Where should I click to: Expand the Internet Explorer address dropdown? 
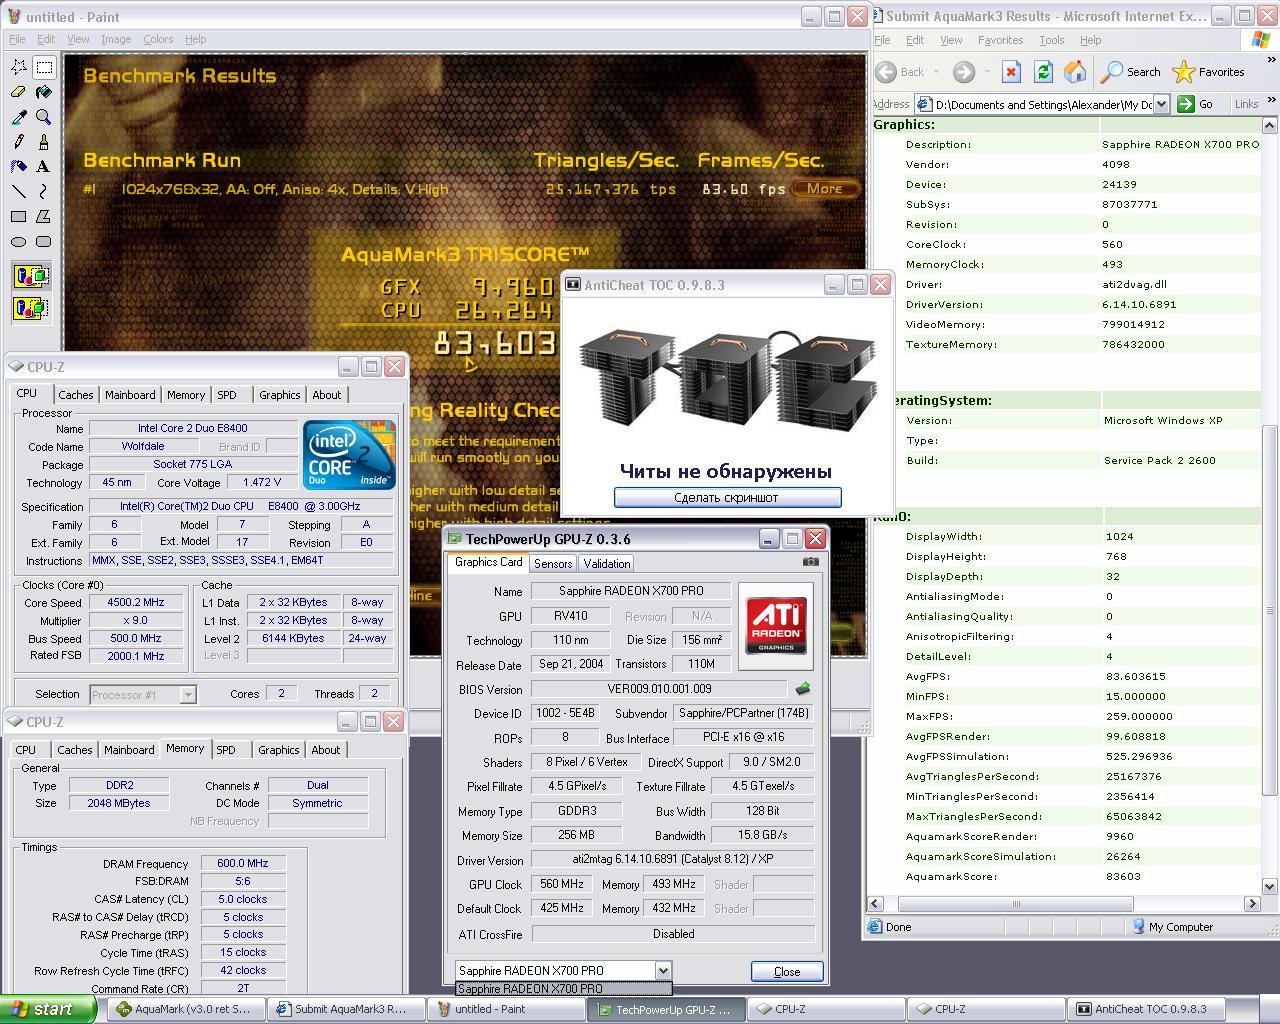coord(1161,104)
